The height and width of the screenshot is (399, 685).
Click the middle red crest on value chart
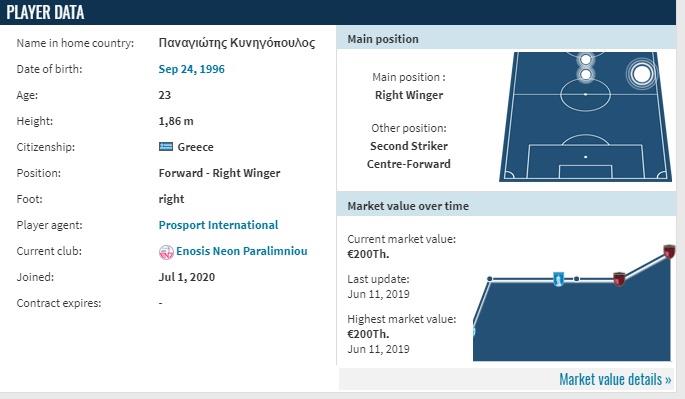tap(619, 278)
